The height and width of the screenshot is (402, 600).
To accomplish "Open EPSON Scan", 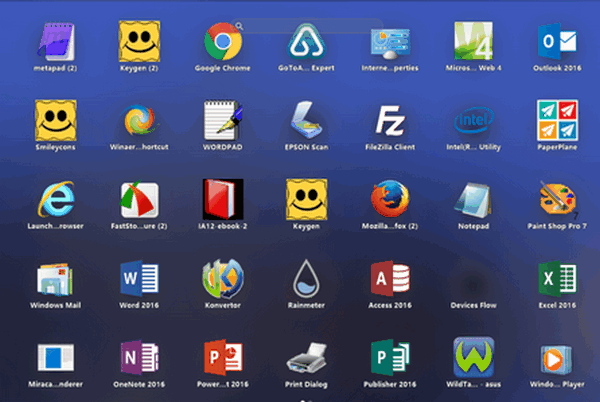I will click(x=306, y=120).
